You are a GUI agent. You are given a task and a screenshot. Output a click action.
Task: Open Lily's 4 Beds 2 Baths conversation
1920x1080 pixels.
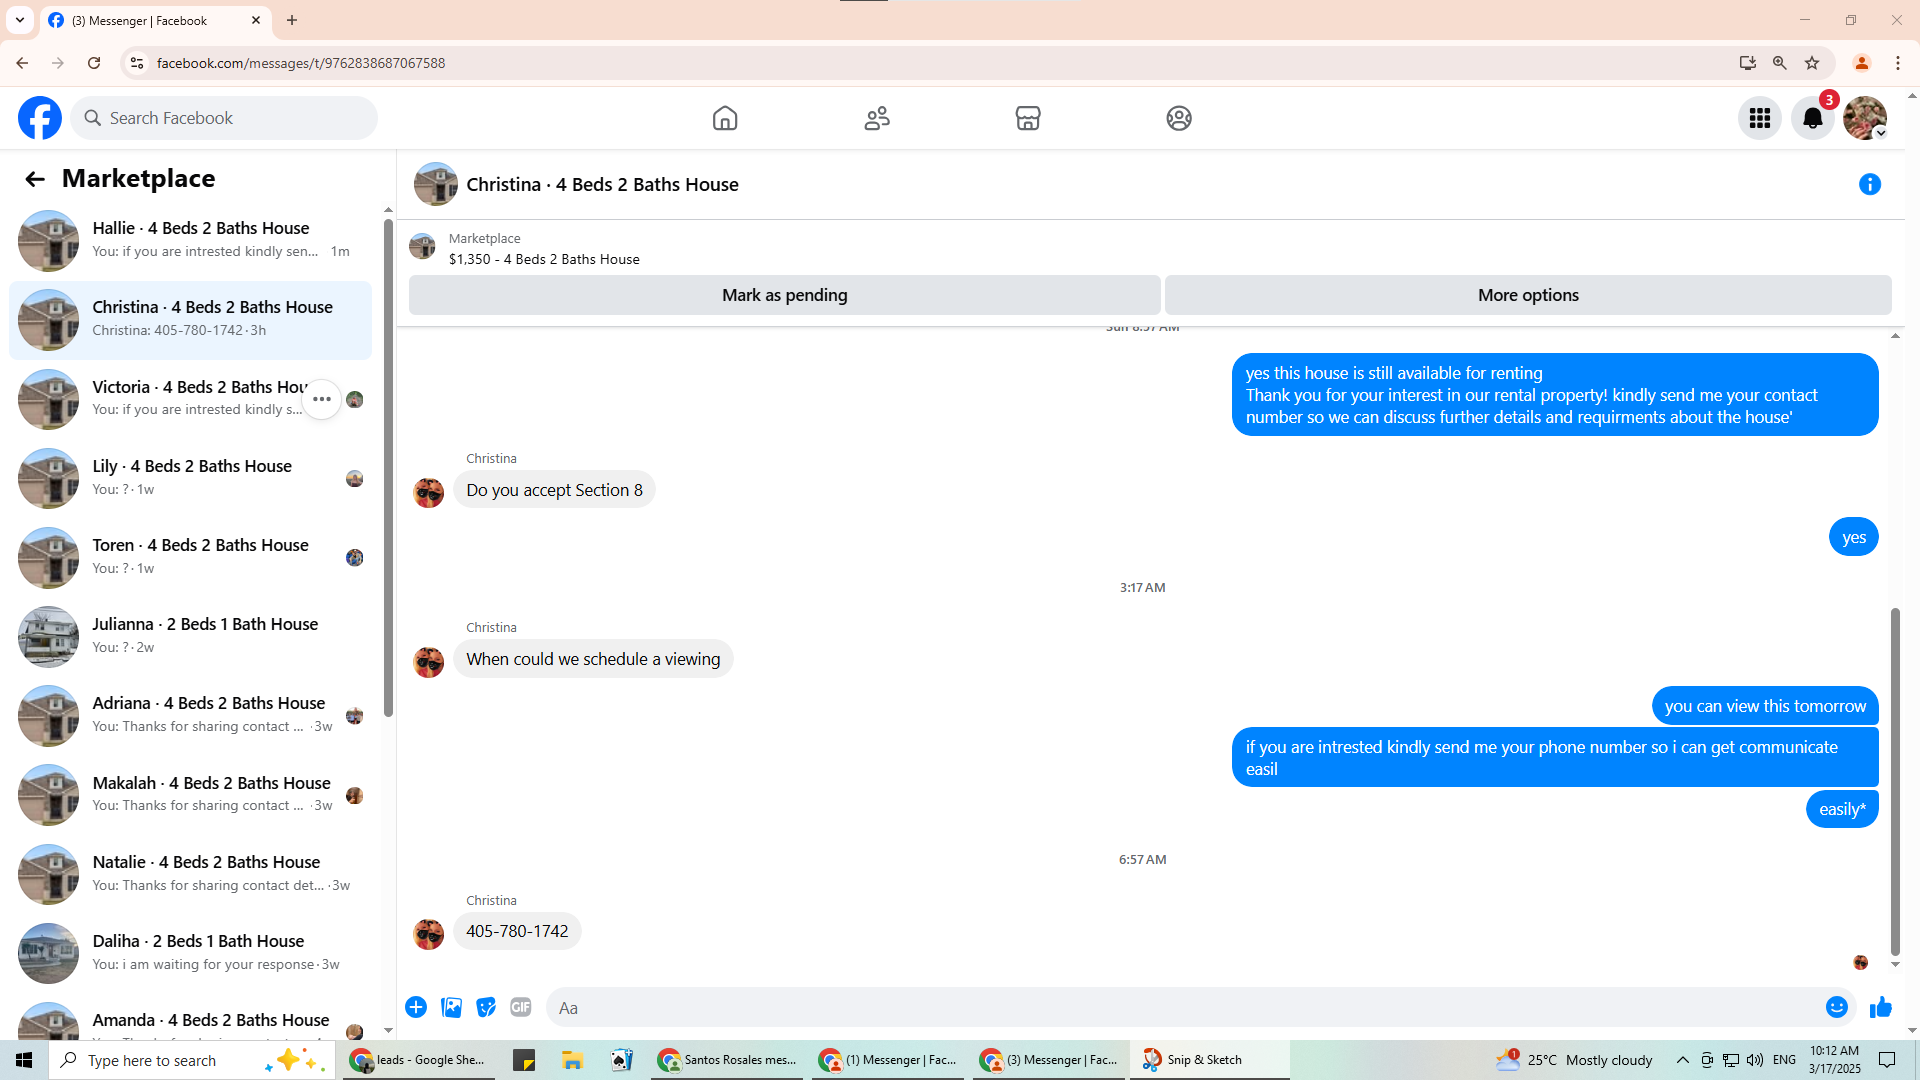(x=190, y=478)
